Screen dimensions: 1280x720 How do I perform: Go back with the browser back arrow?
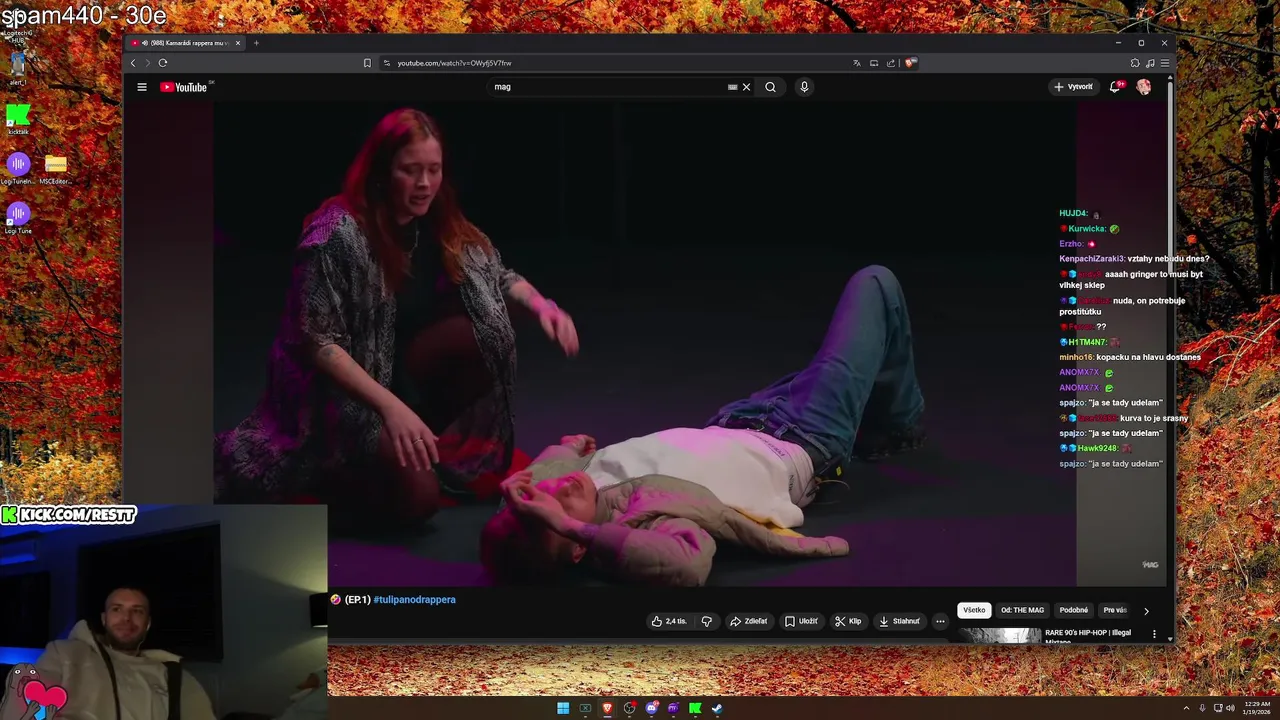coord(133,63)
